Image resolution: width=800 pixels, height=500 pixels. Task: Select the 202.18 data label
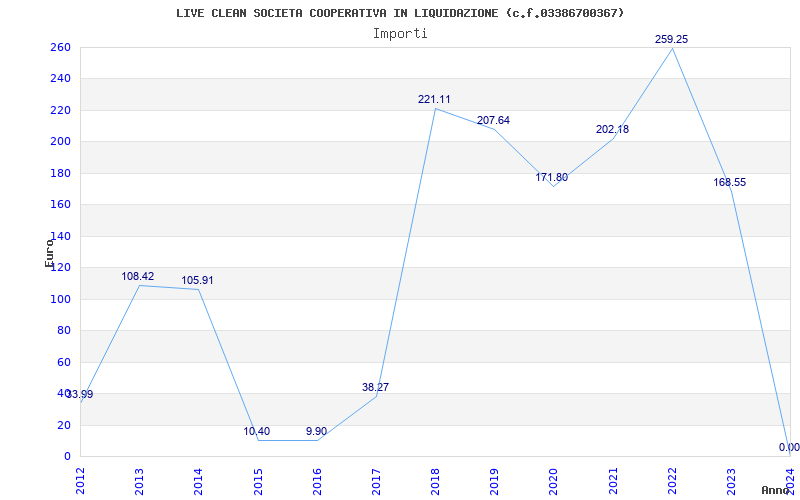[612, 130]
